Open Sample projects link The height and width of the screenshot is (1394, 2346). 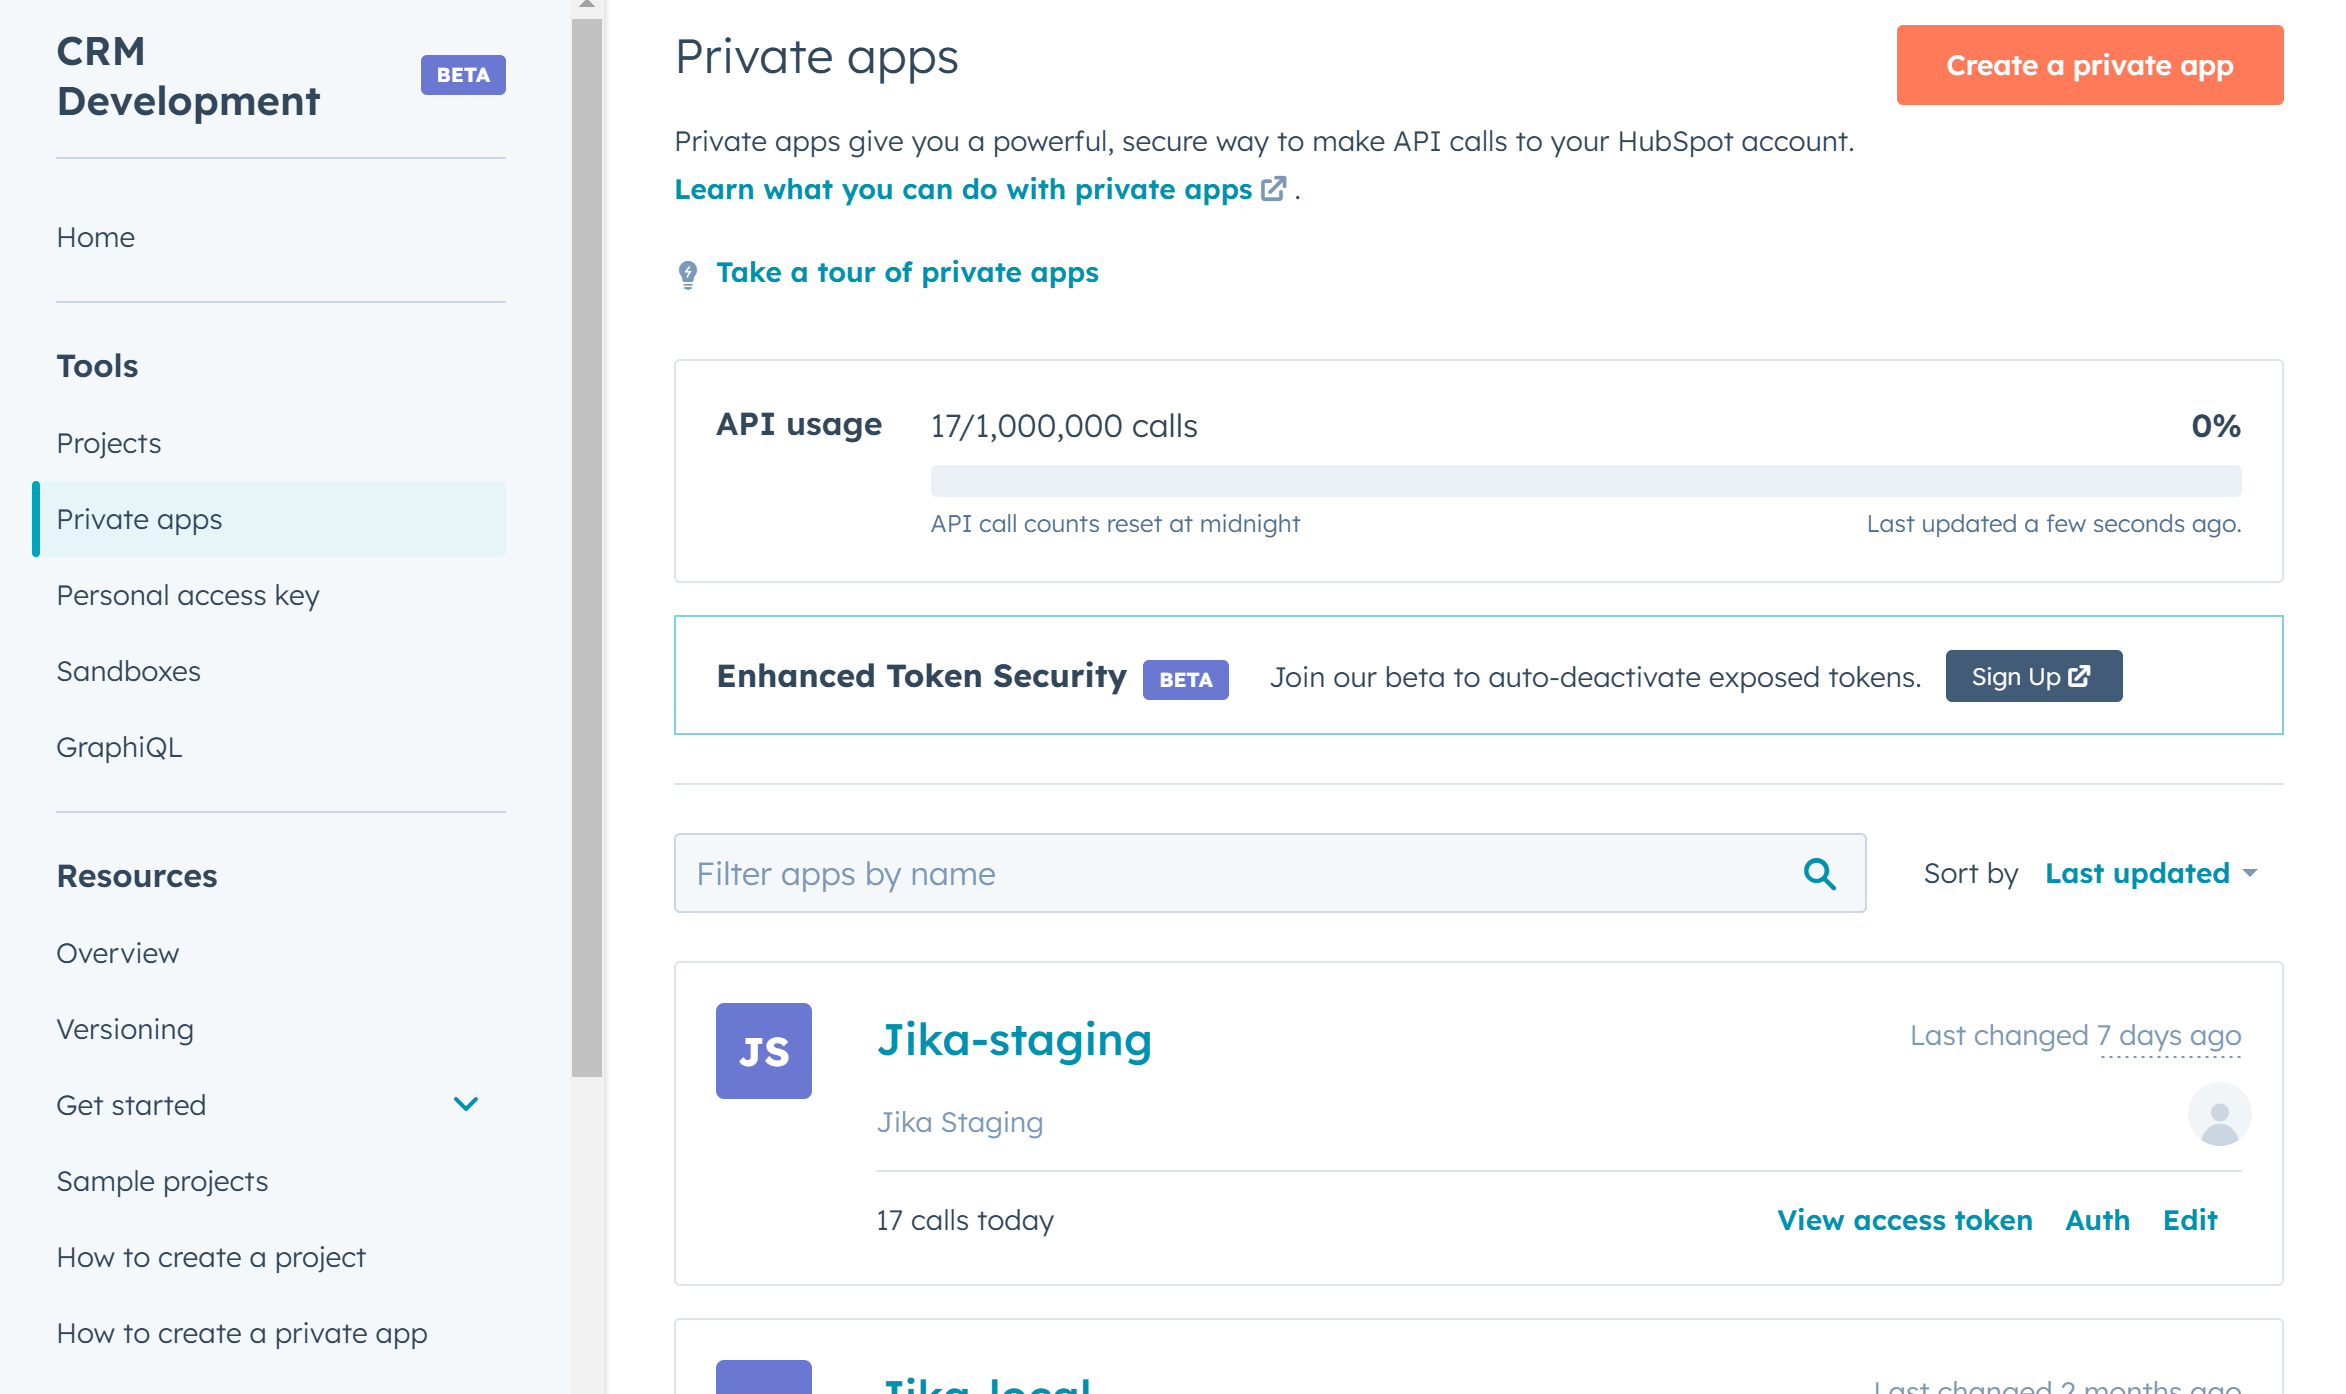pyautogui.click(x=162, y=1181)
